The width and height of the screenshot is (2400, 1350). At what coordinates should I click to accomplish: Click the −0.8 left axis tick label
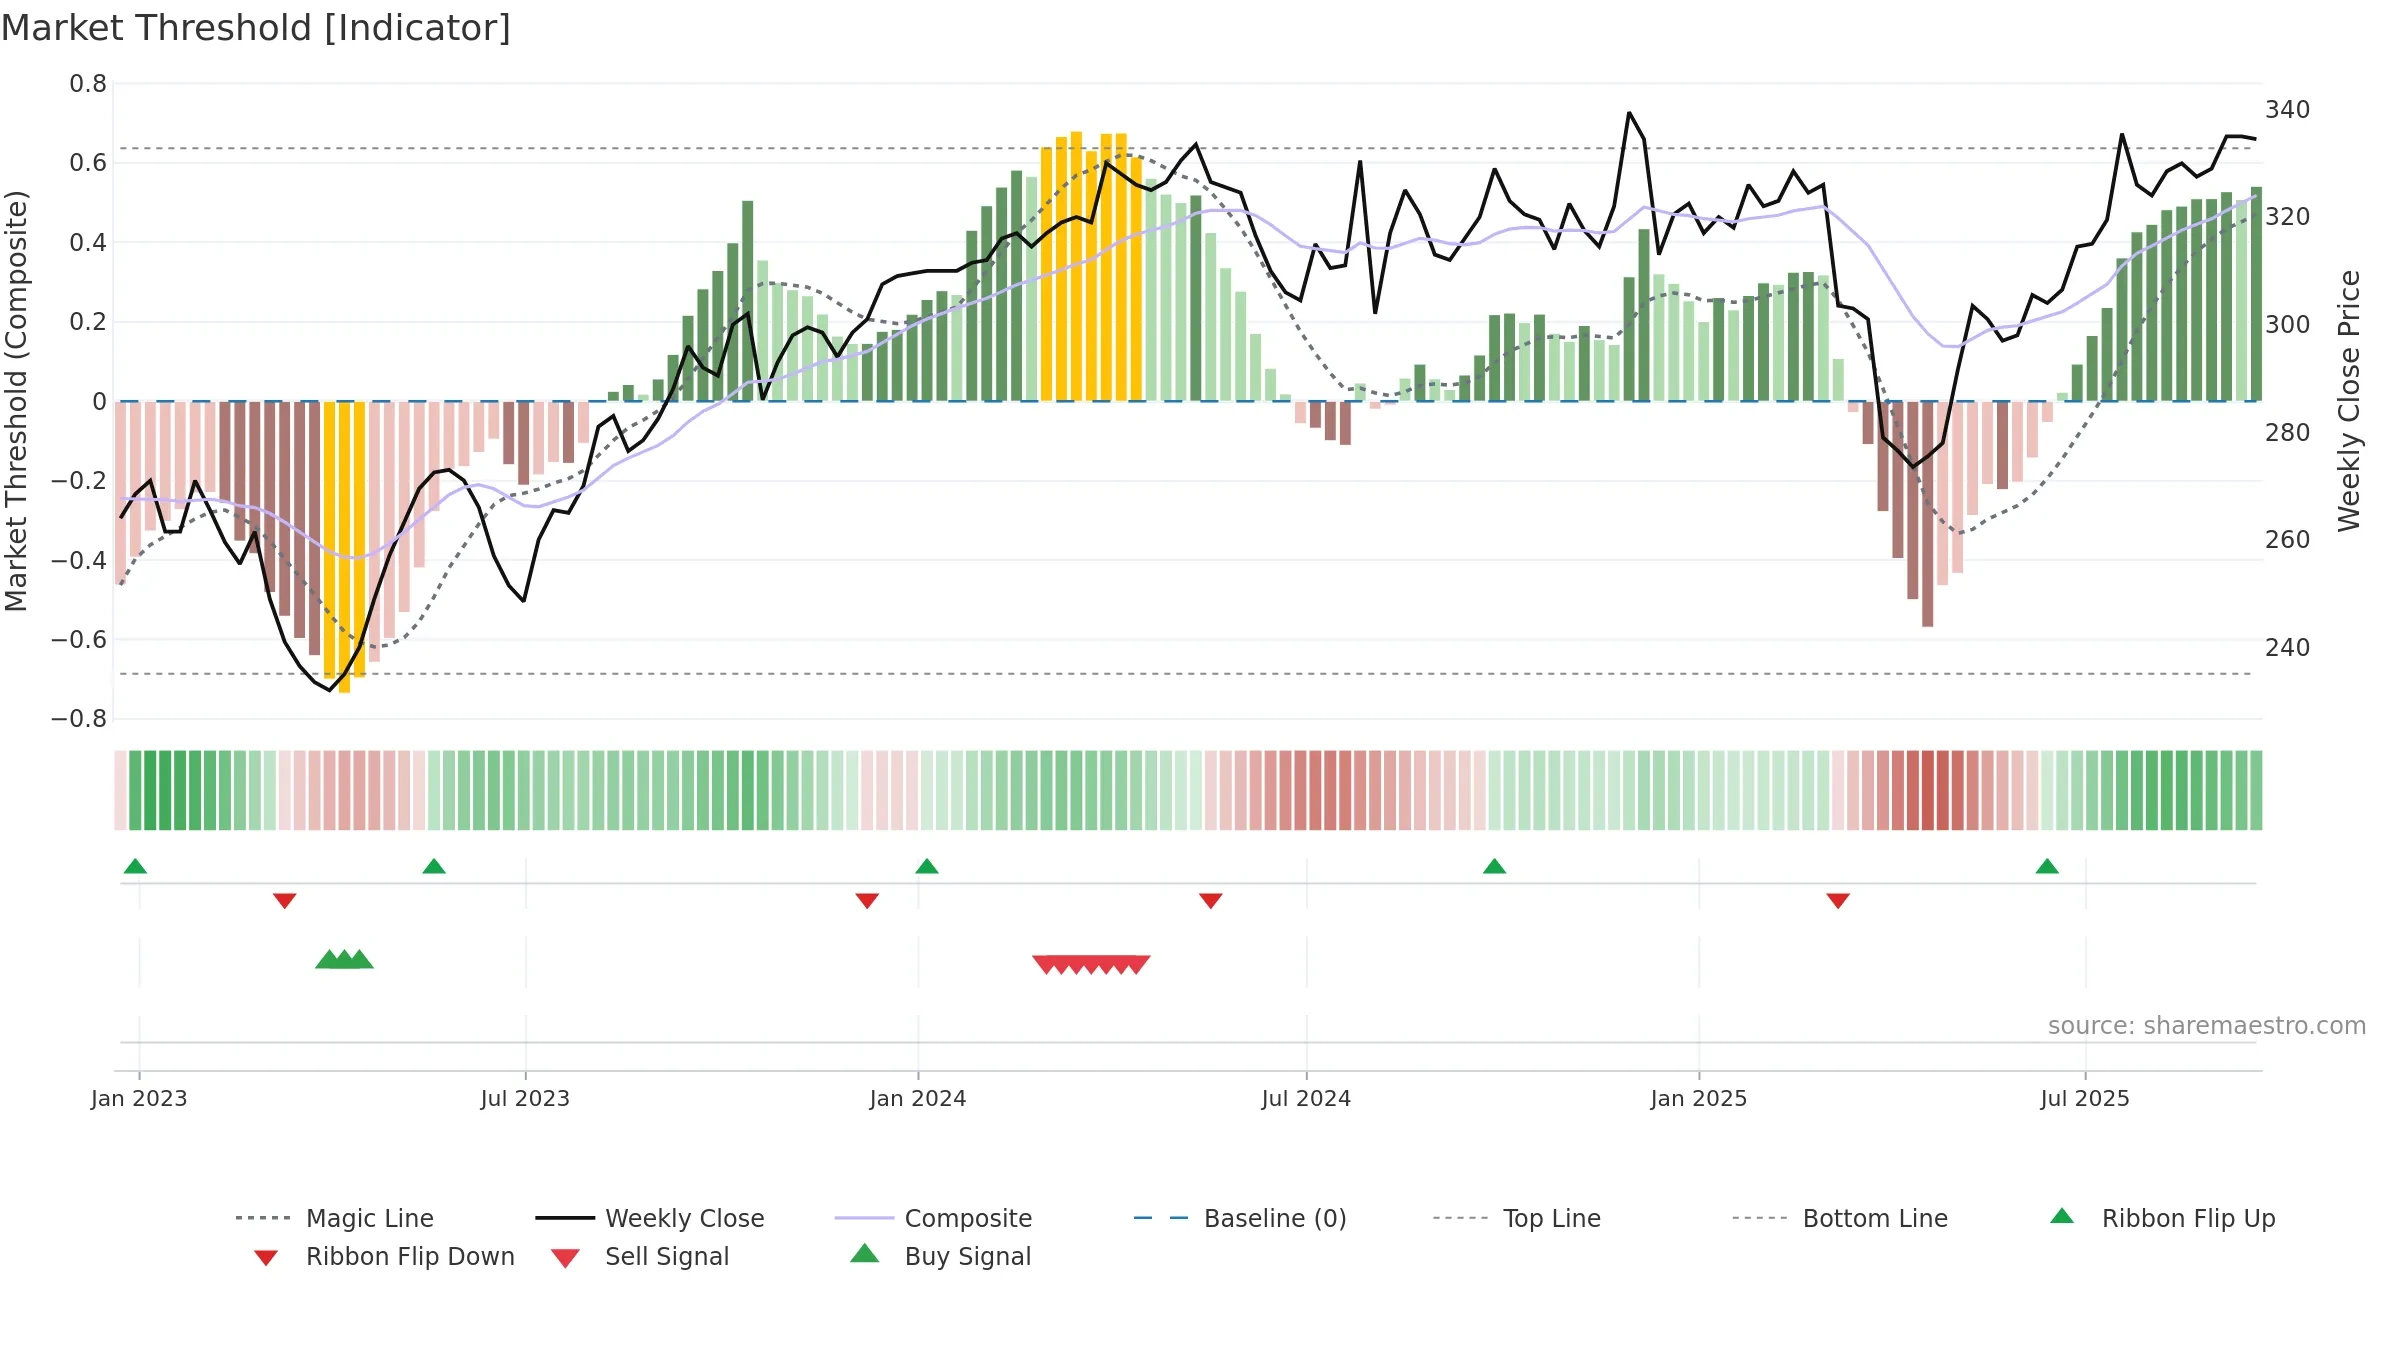(79, 719)
